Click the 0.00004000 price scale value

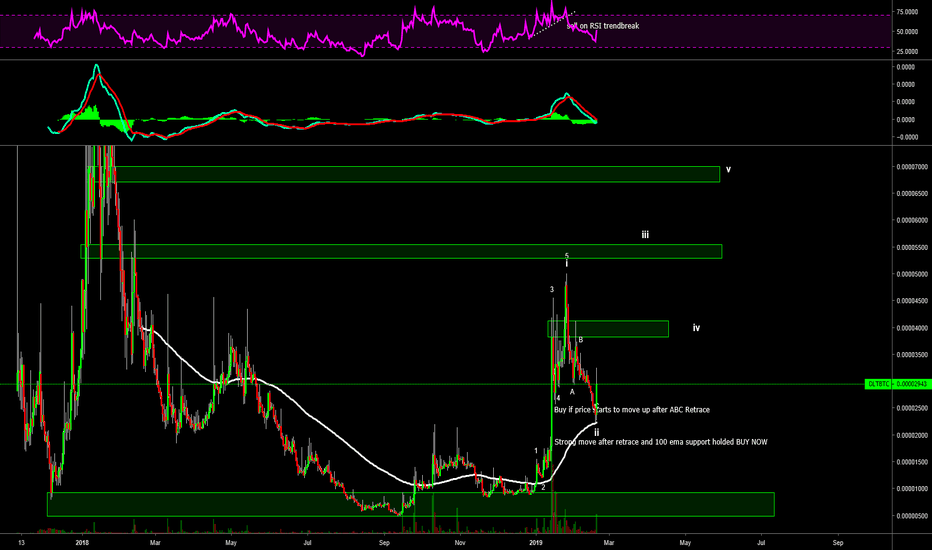(x=912, y=328)
